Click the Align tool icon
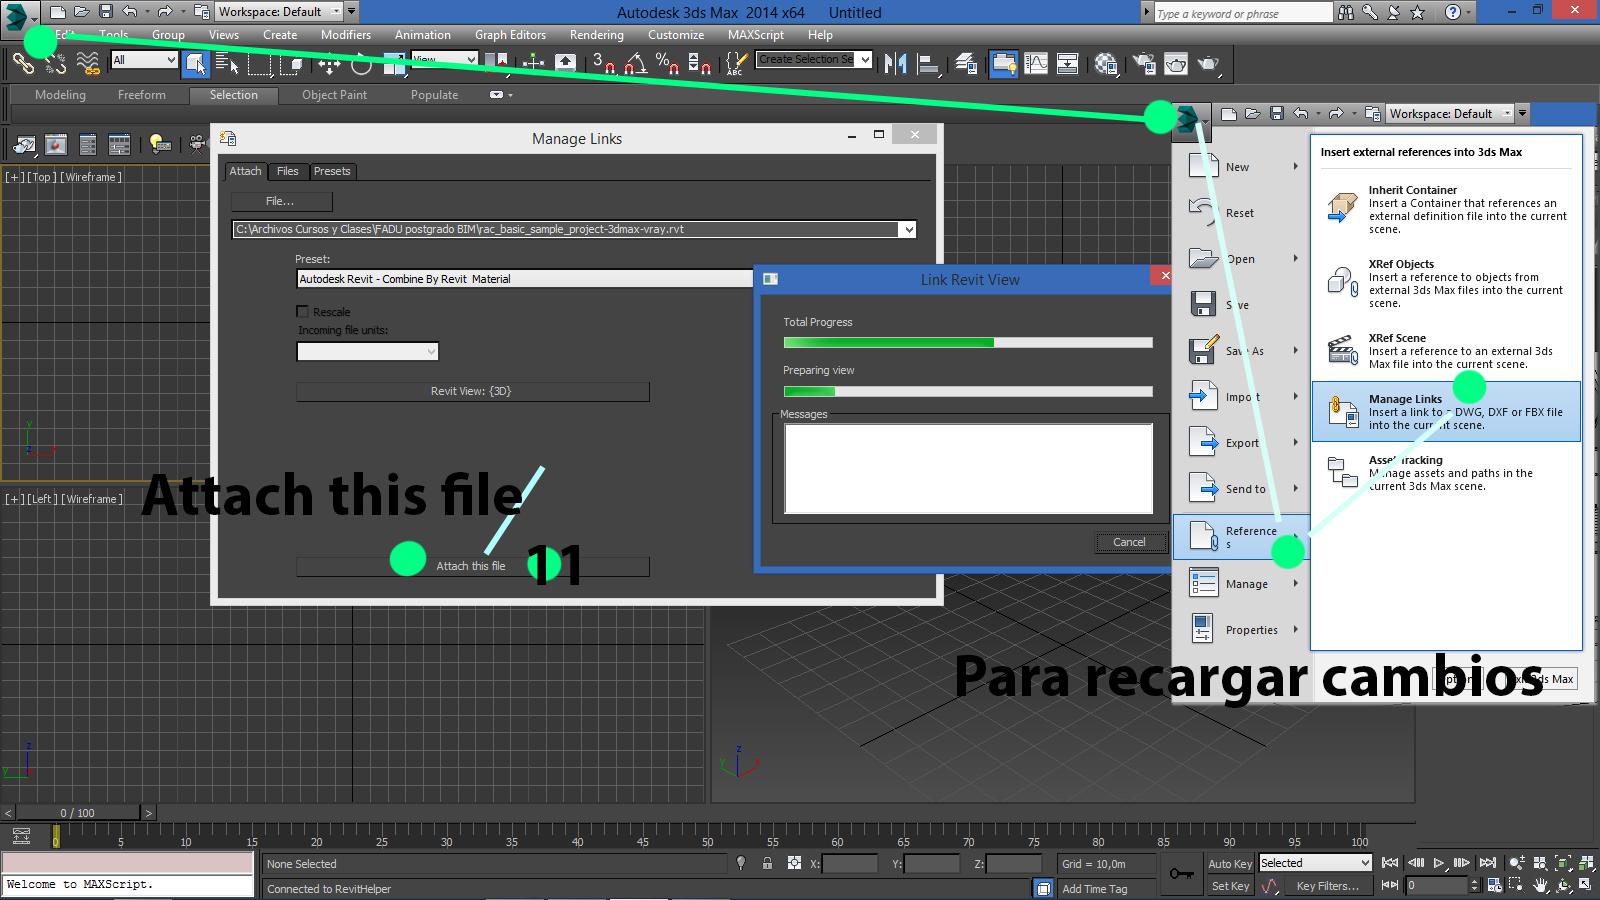The image size is (1600, 900). click(929, 64)
